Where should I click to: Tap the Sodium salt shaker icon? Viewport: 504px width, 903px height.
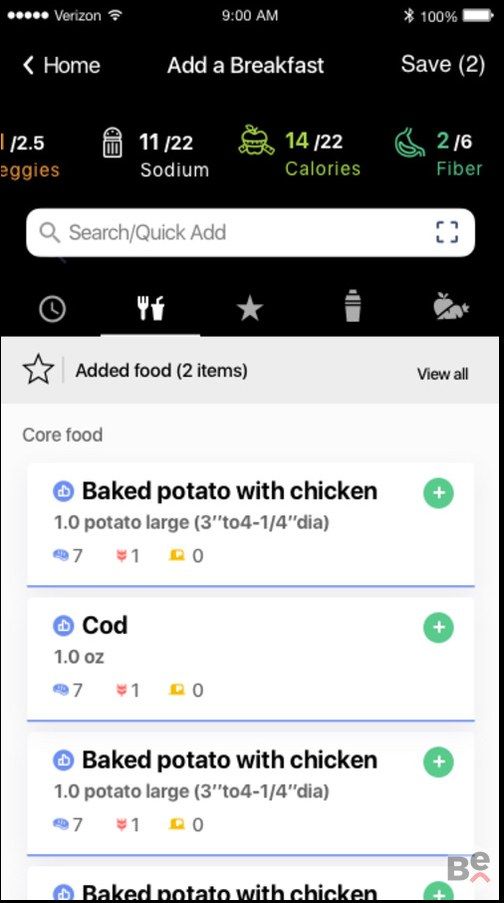click(113, 142)
